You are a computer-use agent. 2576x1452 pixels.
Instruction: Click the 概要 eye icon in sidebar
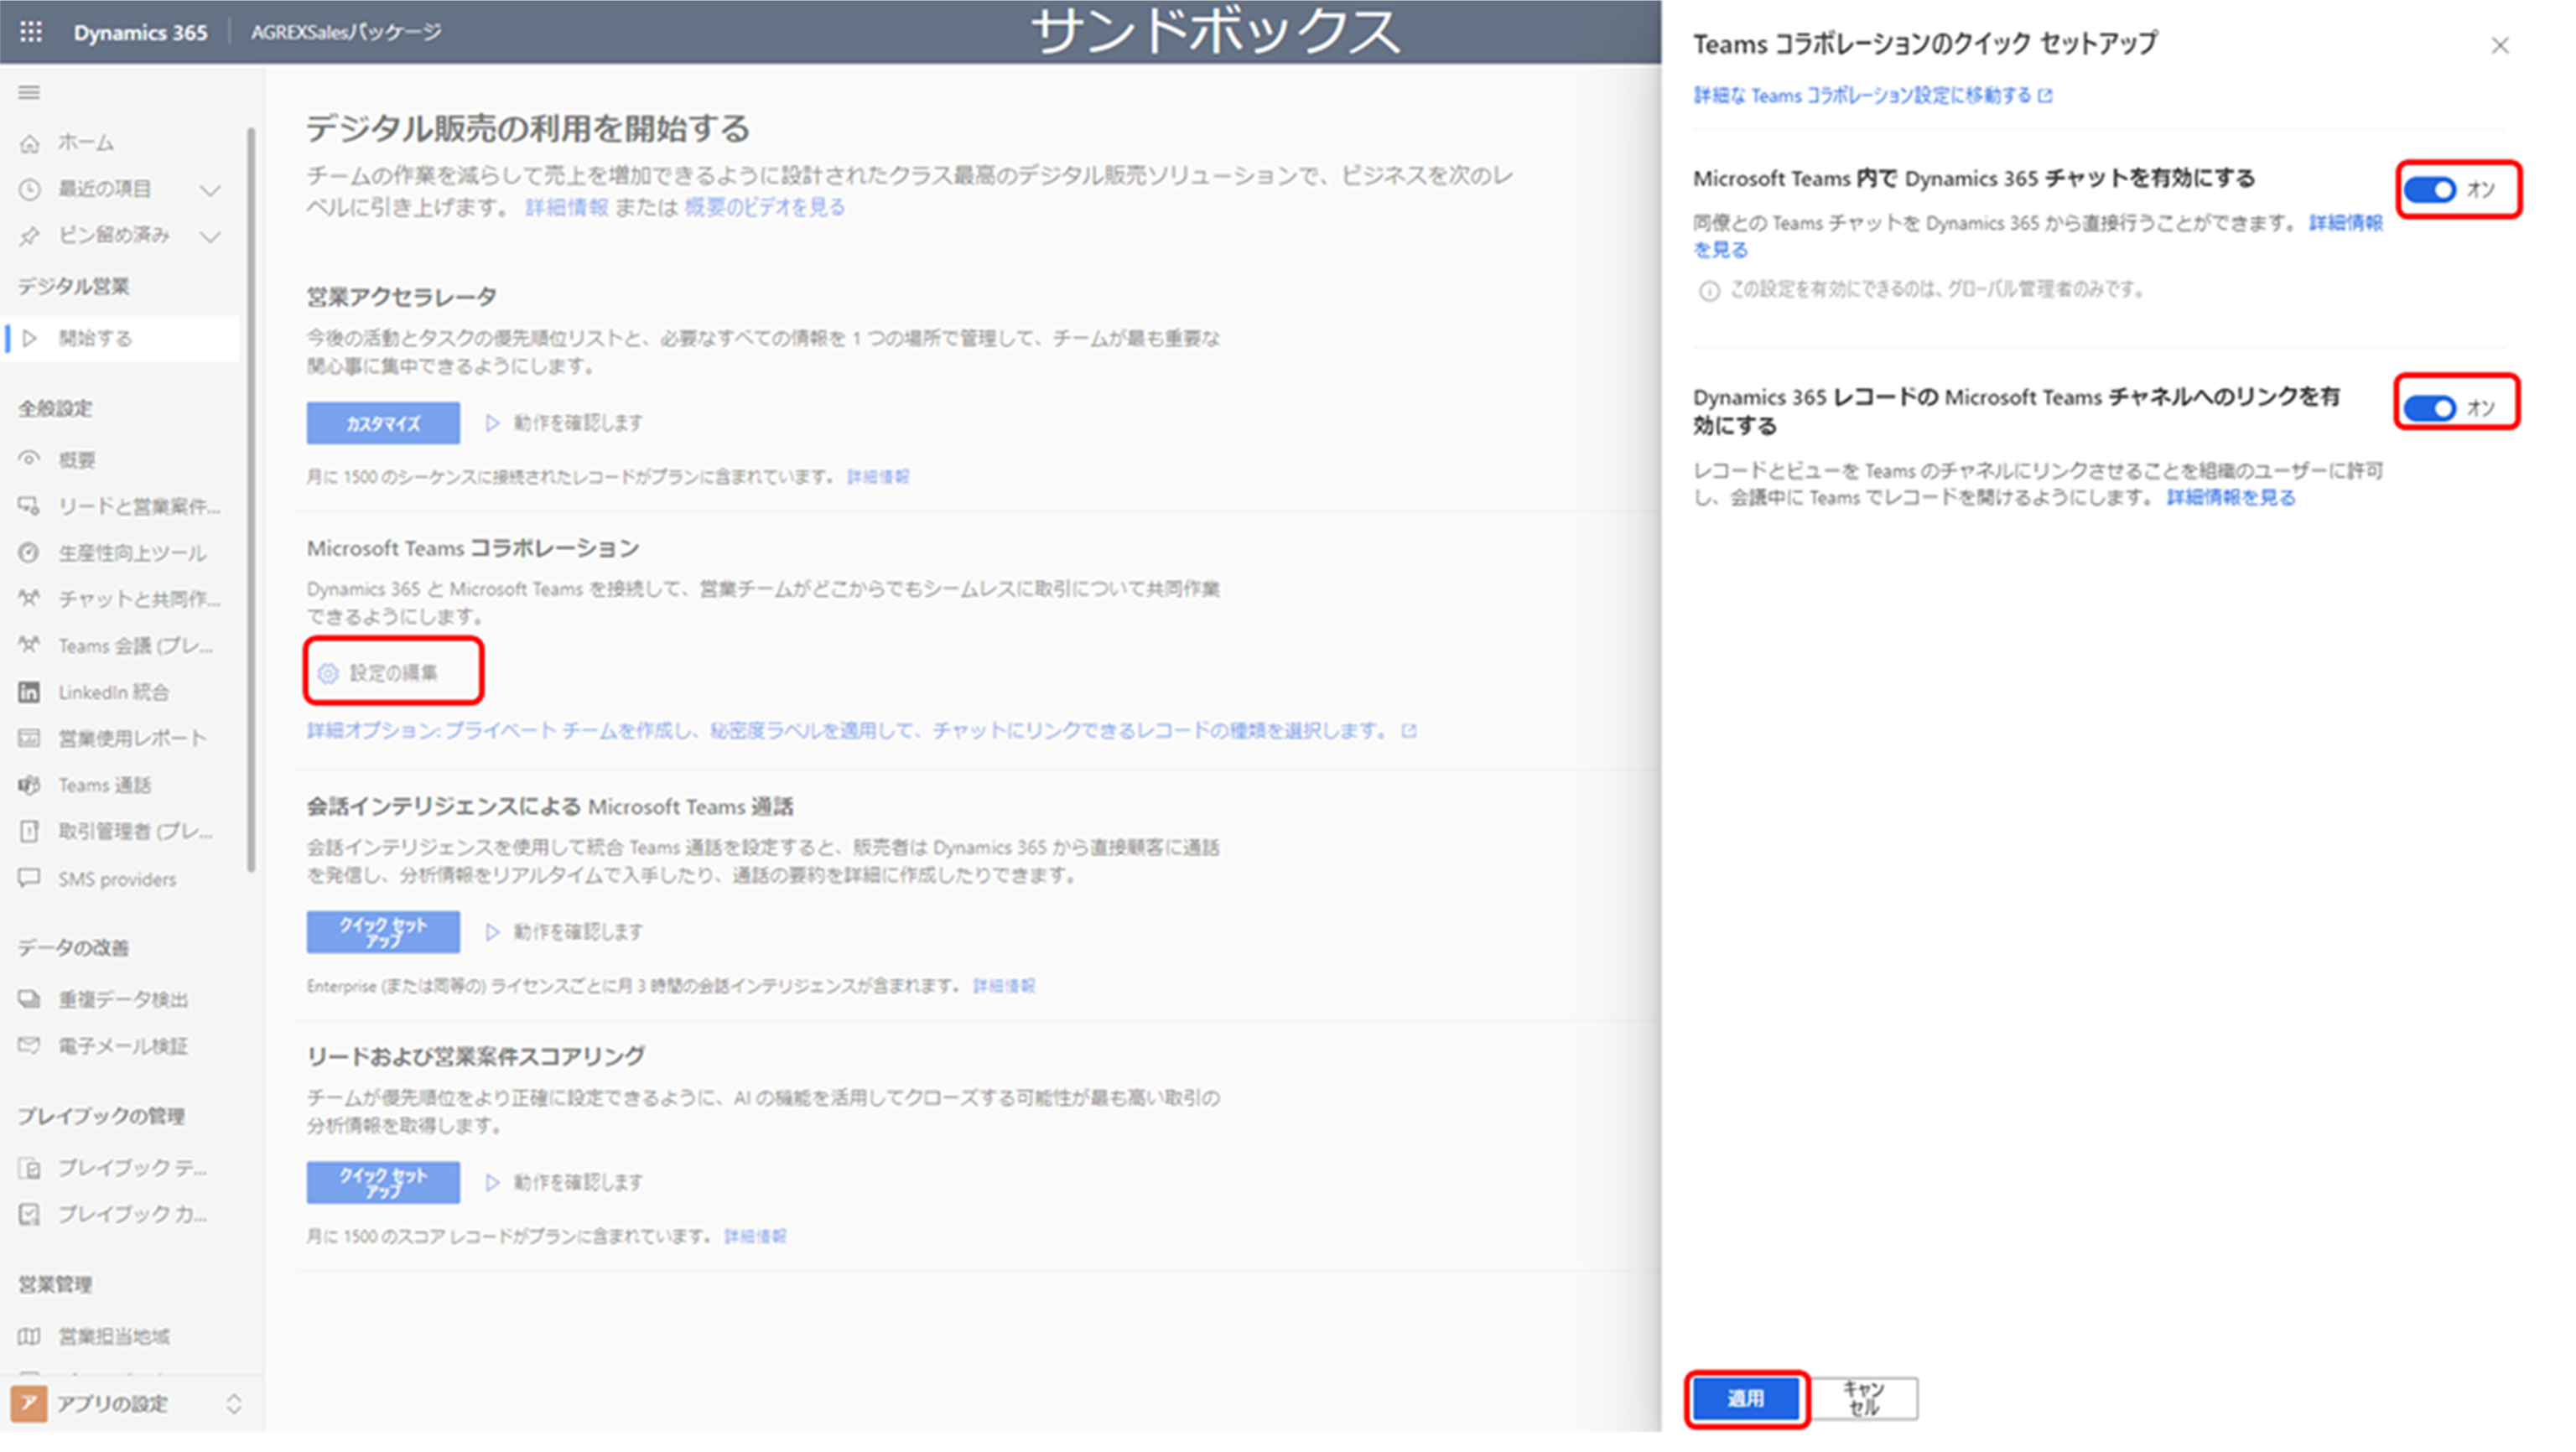tap(30, 460)
